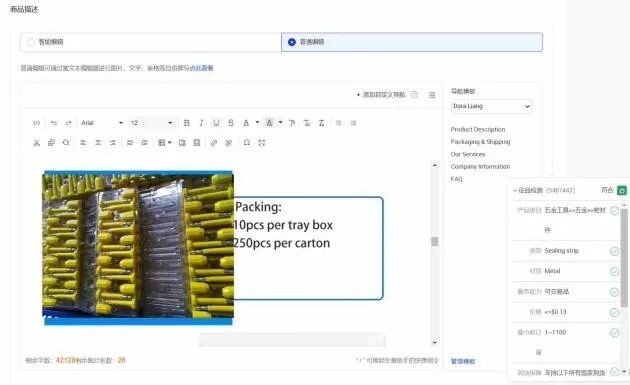Click the font color picker icon
The image size is (630, 385).
246,123
